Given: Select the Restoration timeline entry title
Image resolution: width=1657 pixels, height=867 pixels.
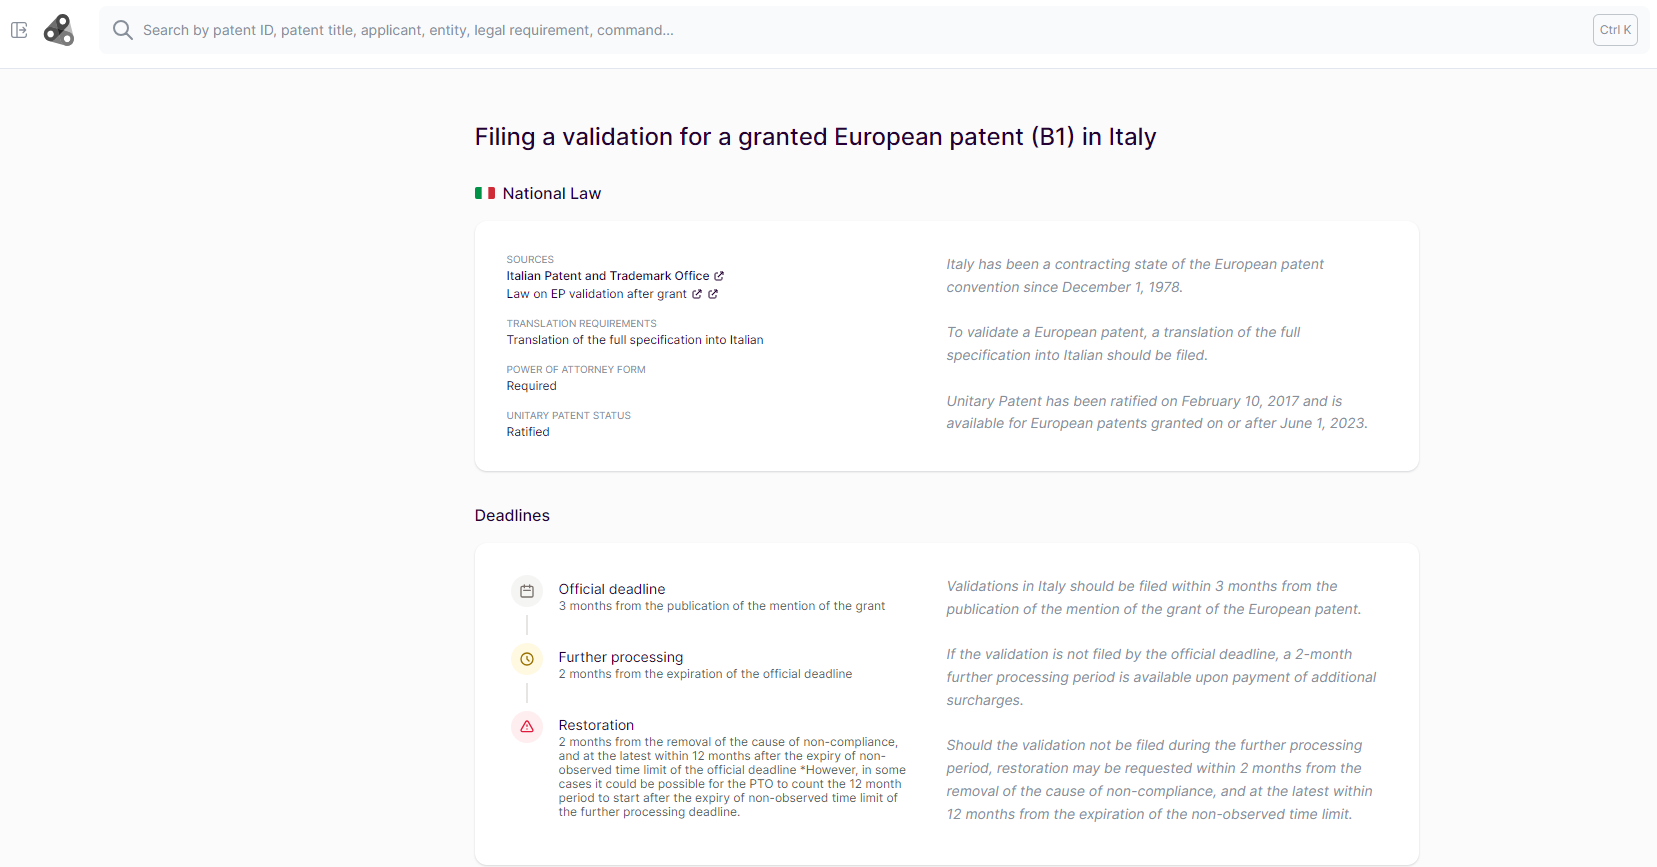Looking at the screenshot, I should point(596,725).
